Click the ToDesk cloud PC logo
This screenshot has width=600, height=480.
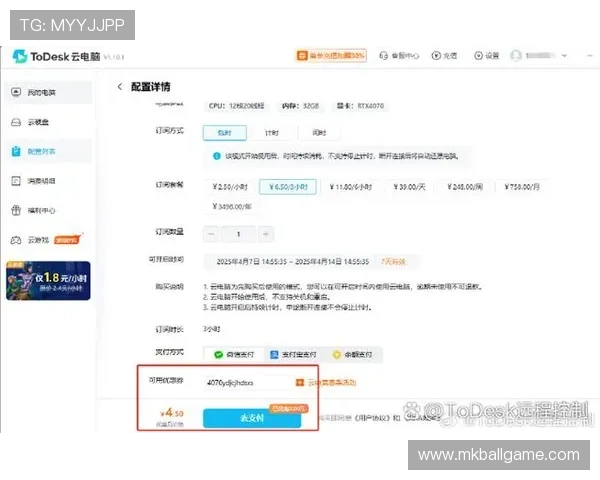coord(56,56)
